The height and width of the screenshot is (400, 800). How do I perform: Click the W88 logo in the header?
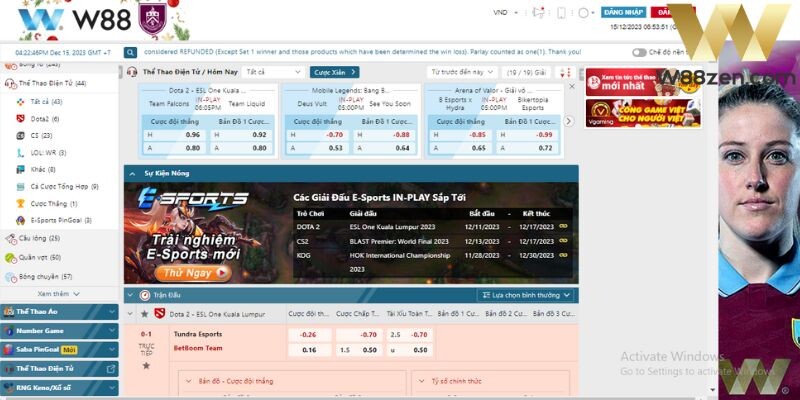[x=75, y=19]
